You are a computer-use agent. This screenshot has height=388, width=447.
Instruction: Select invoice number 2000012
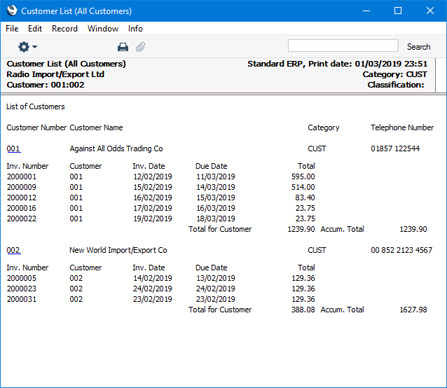point(21,198)
